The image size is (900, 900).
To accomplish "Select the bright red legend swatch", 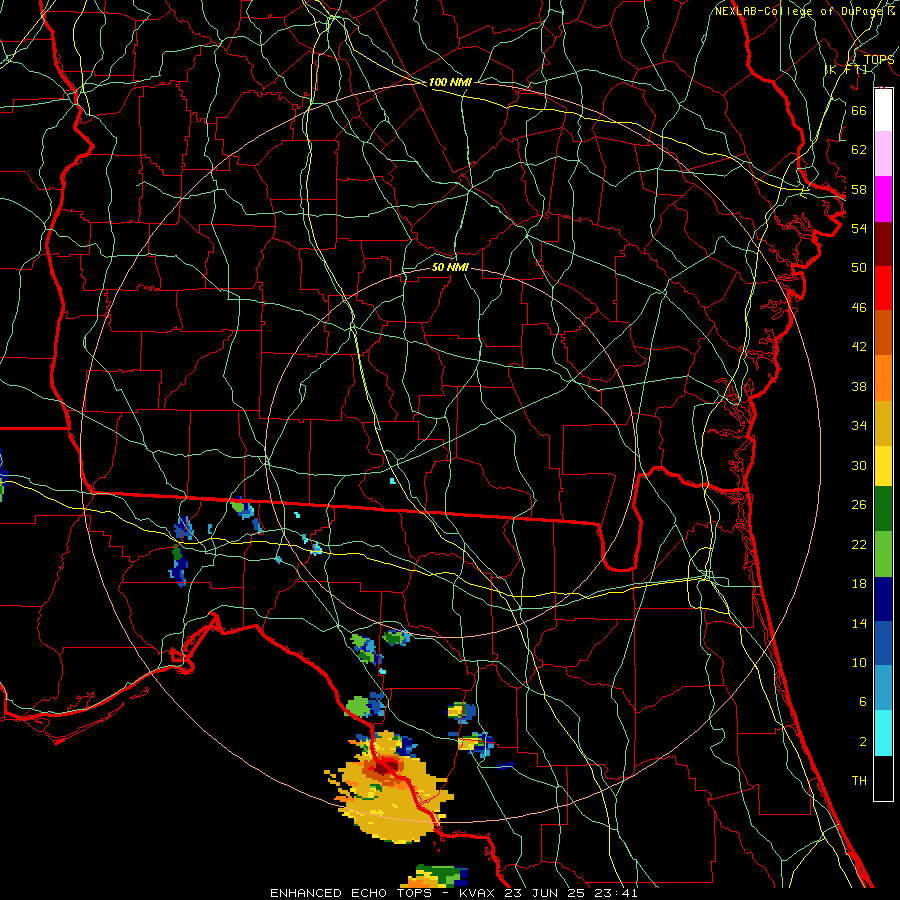I will coord(883,288).
